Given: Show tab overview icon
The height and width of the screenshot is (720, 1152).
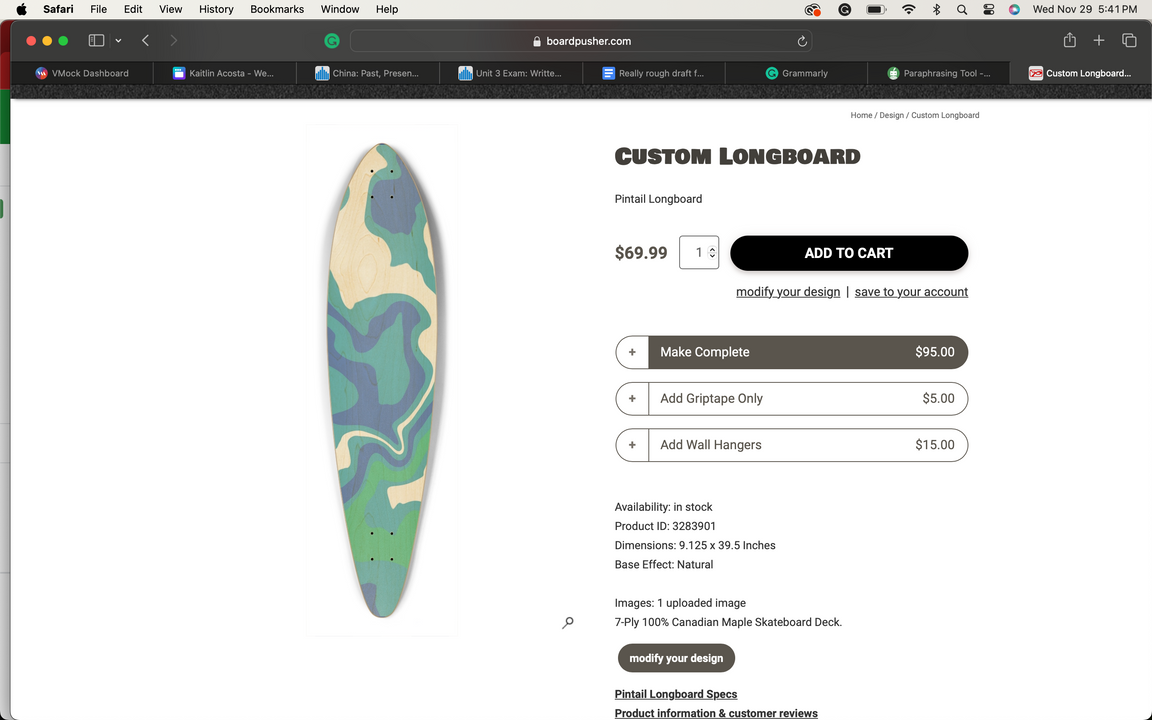Looking at the screenshot, I should 1129,41.
